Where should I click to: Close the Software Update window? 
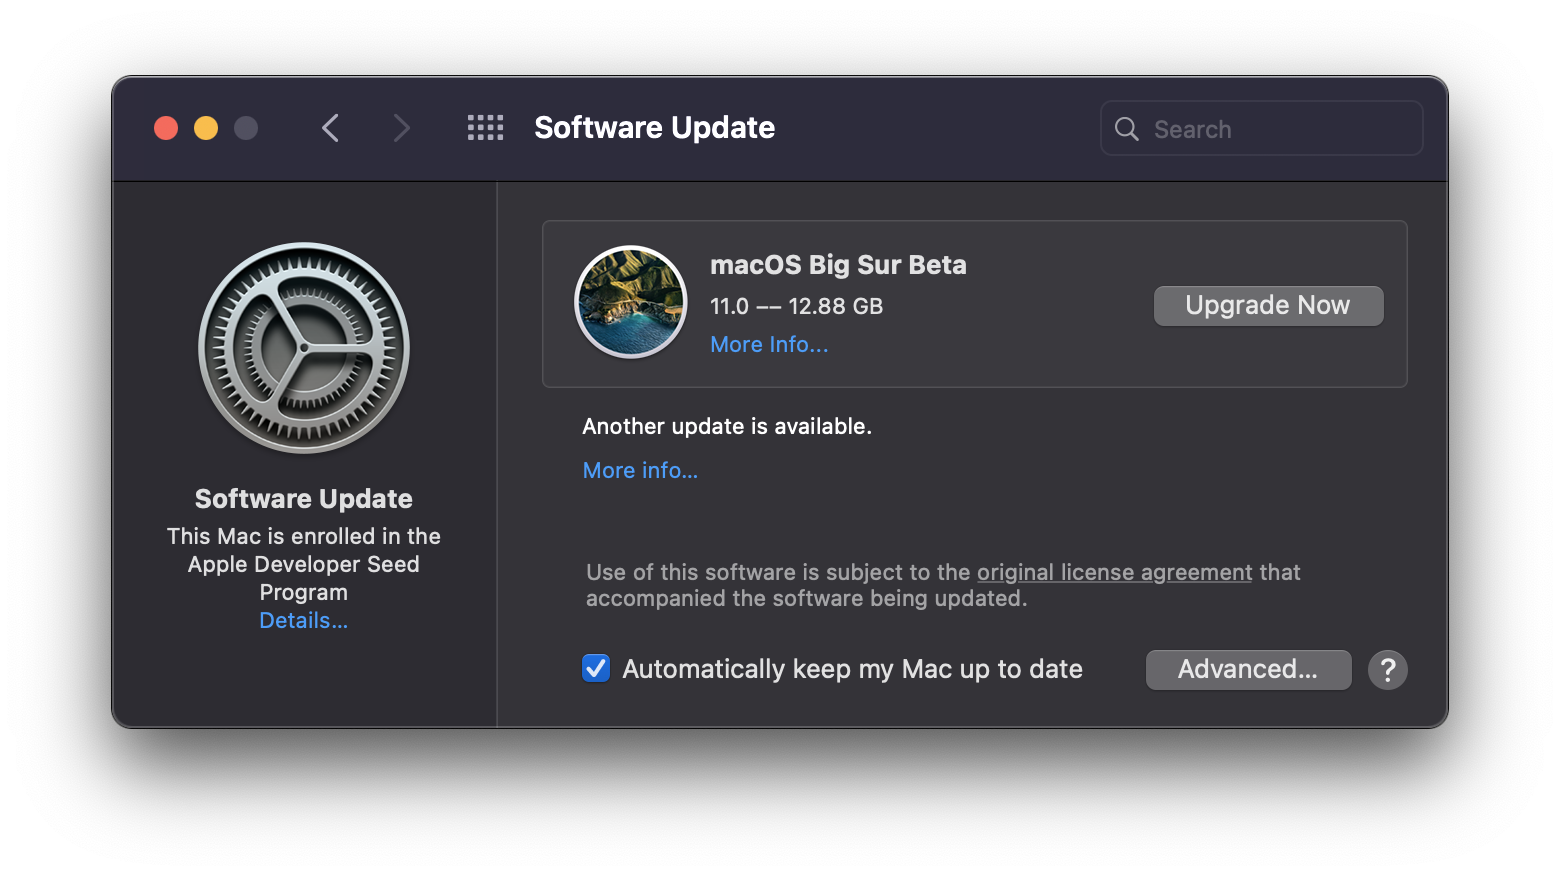[166, 128]
